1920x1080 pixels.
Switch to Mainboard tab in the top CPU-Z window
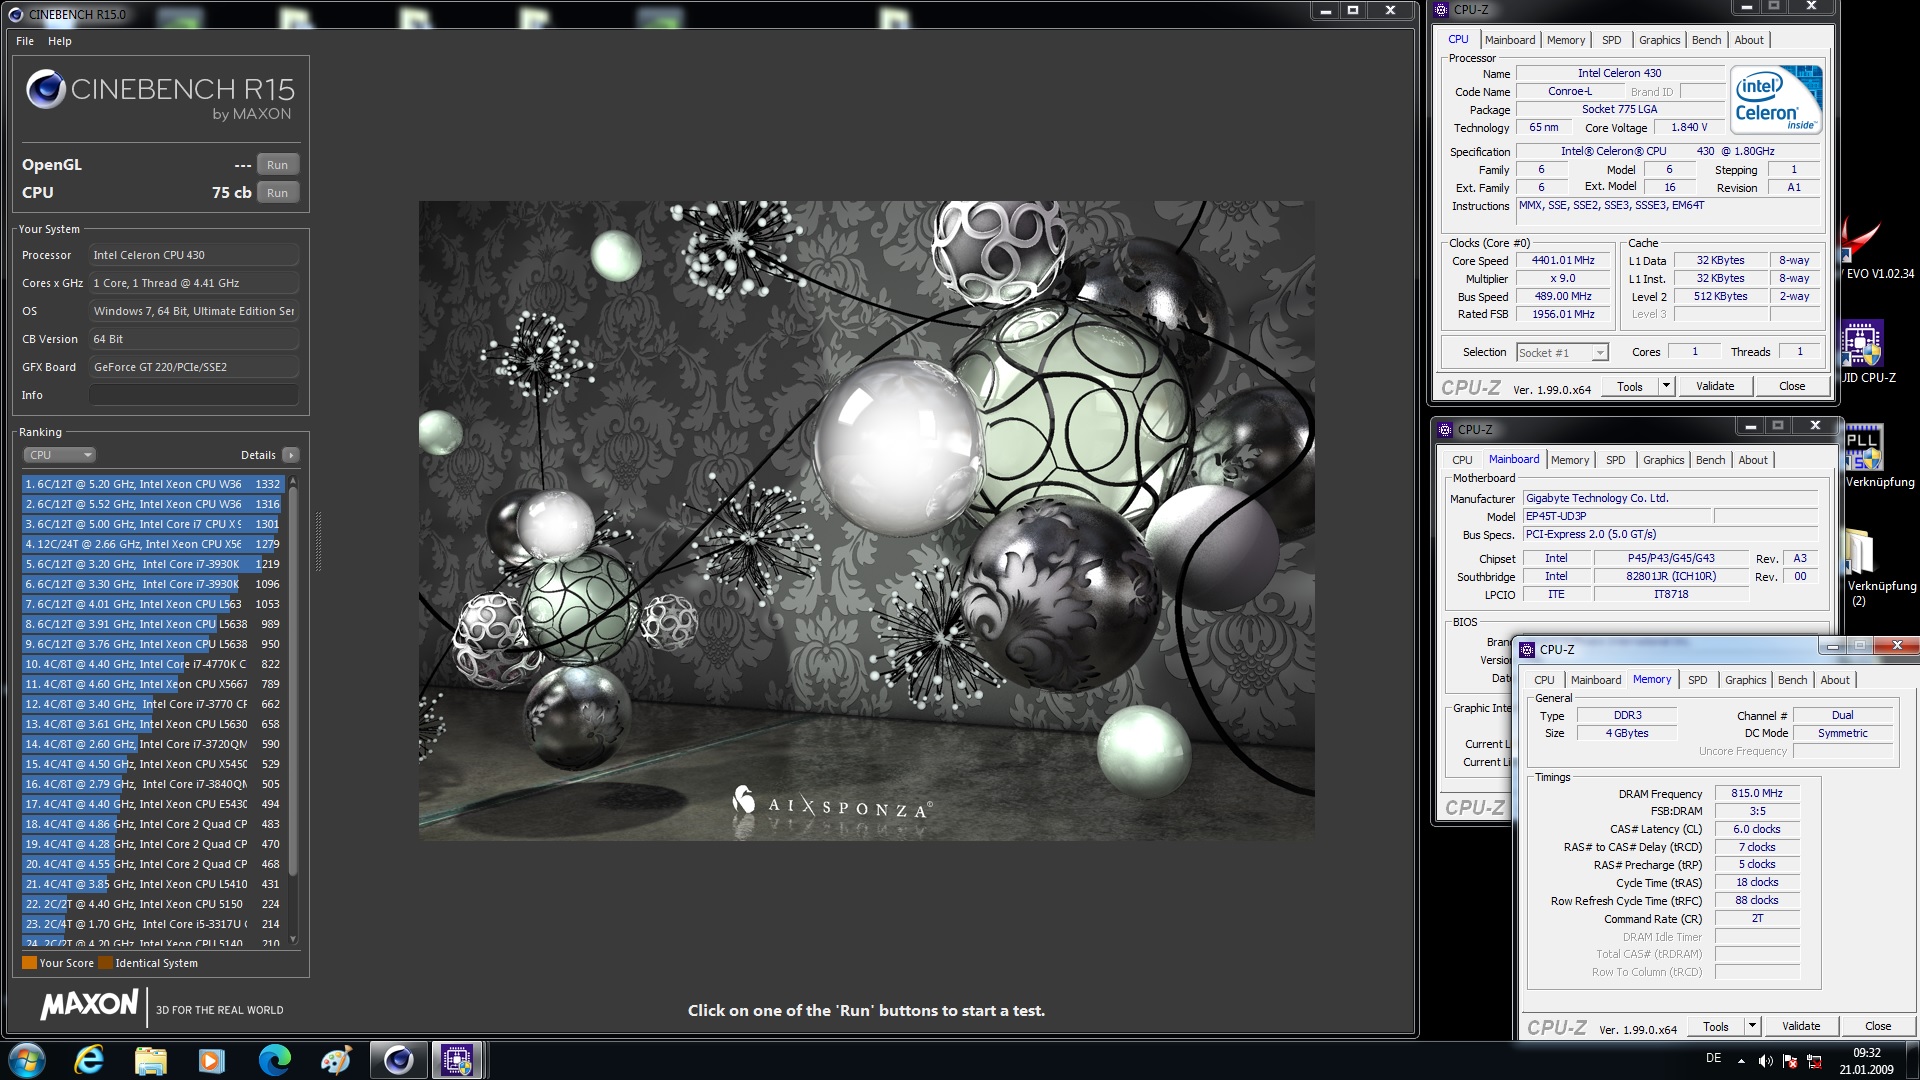click(1510, 40)
